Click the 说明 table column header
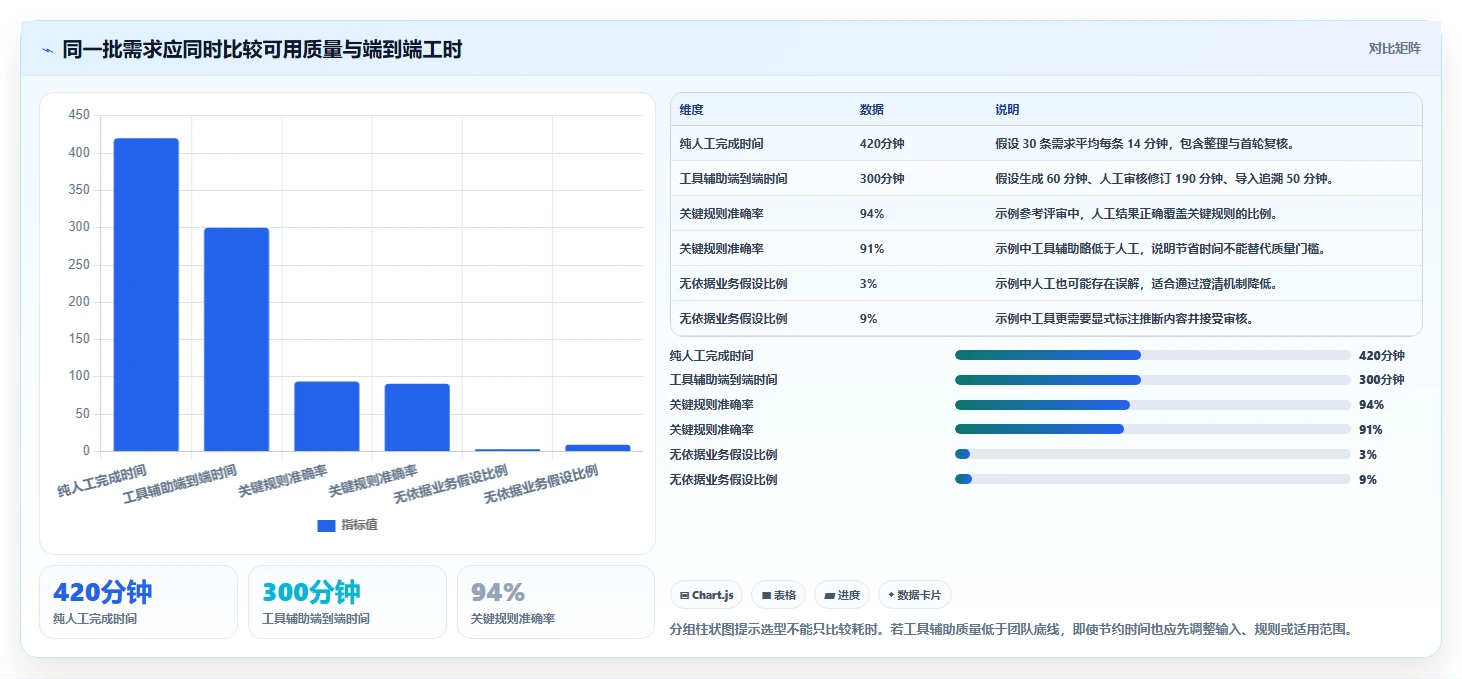The width and height of the screenshot is (1462, 679). [1007, 110]
